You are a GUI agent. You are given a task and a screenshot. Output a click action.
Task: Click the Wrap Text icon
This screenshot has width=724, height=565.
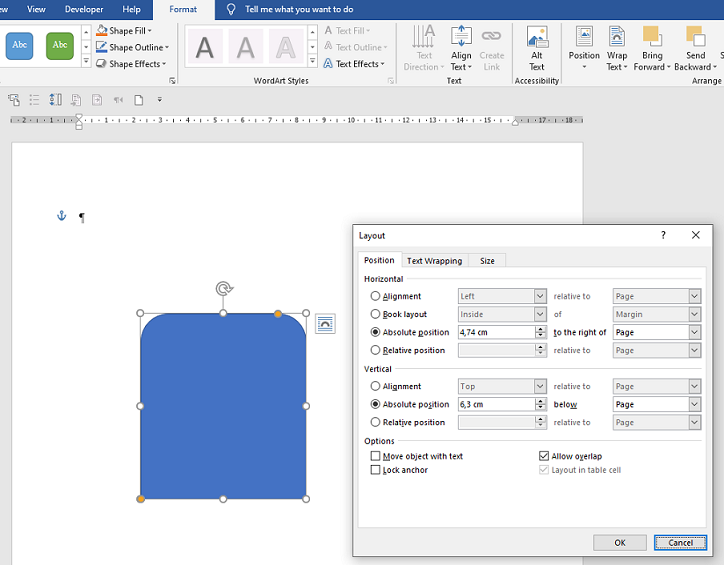pos(617,47)
